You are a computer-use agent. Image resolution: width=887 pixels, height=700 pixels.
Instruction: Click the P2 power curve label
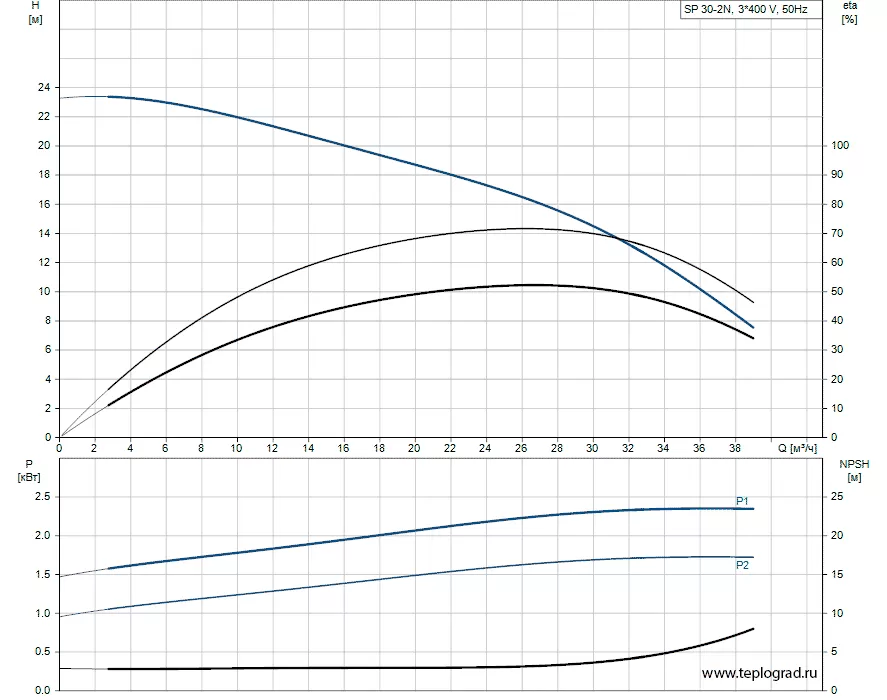click(x=742, y=565)
